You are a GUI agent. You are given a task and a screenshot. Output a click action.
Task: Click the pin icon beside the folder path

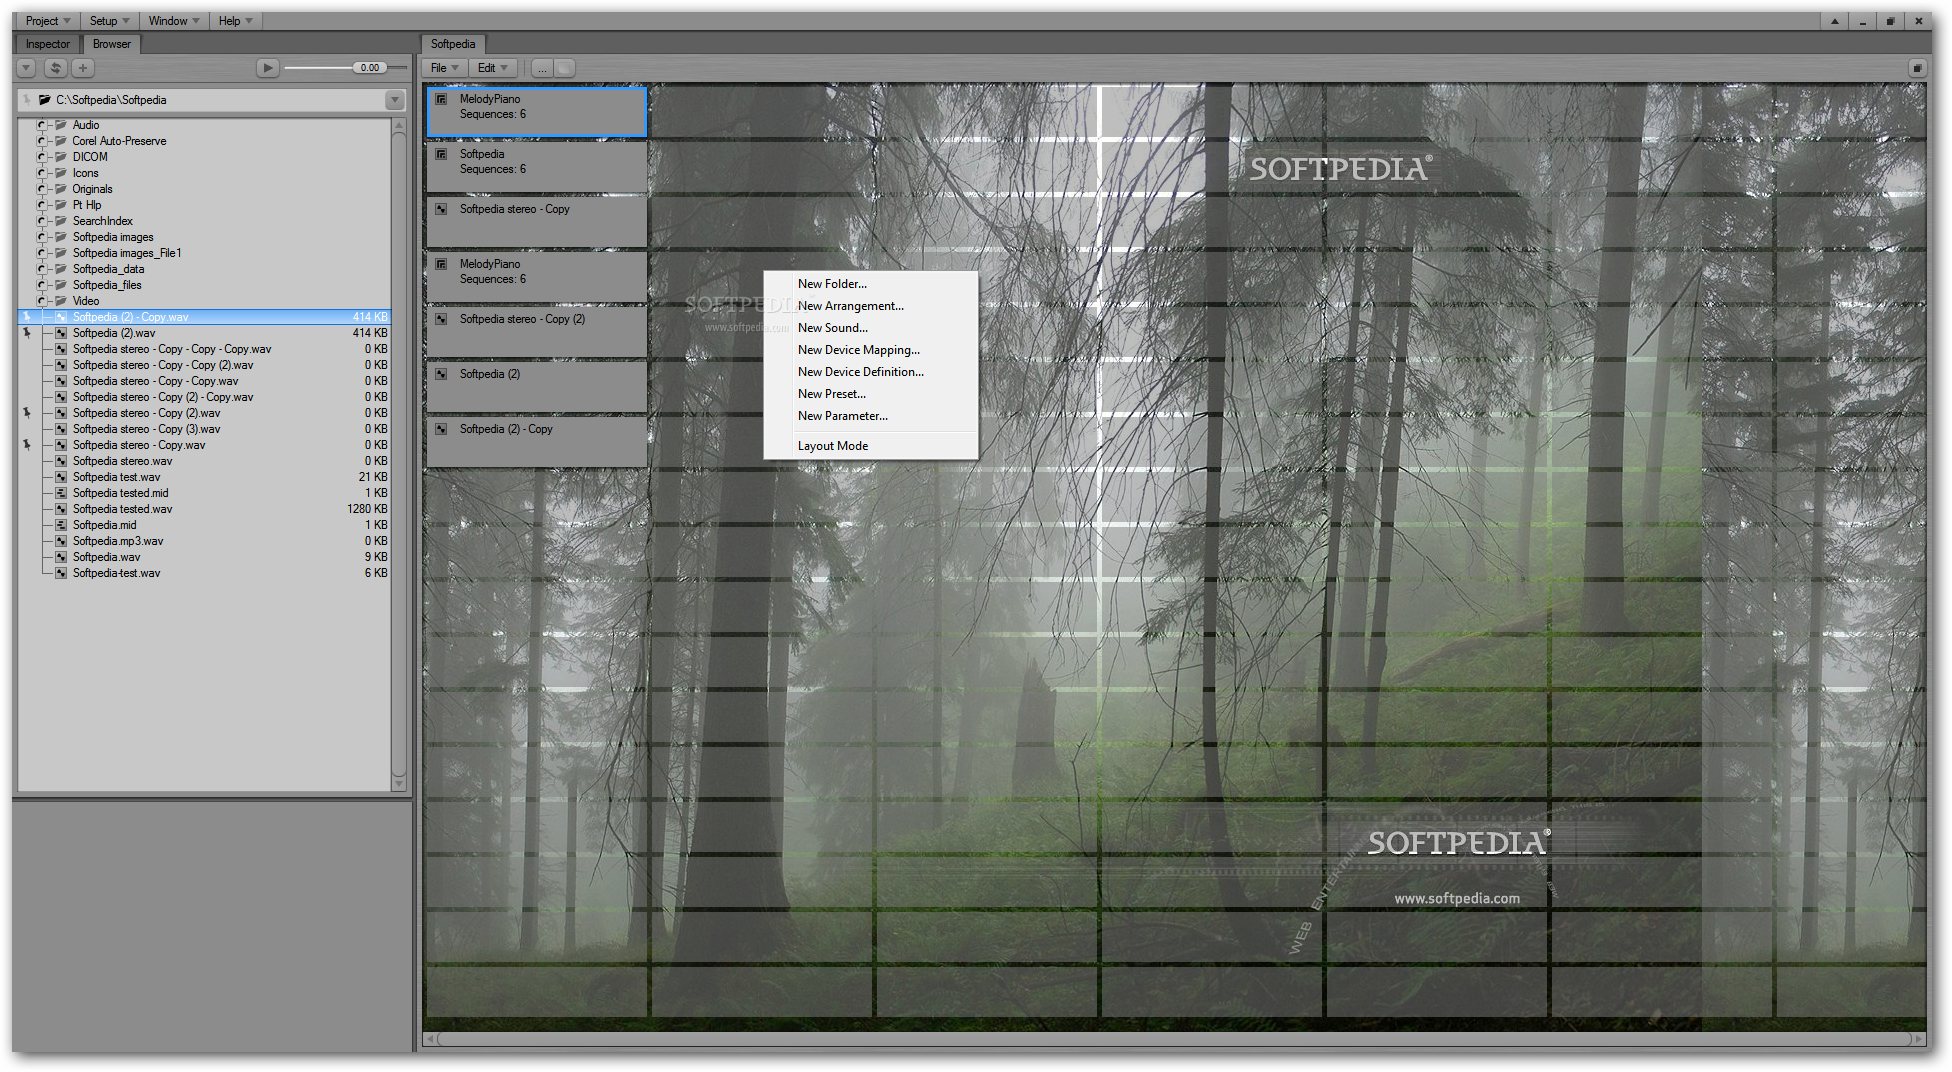coord(27,100)
